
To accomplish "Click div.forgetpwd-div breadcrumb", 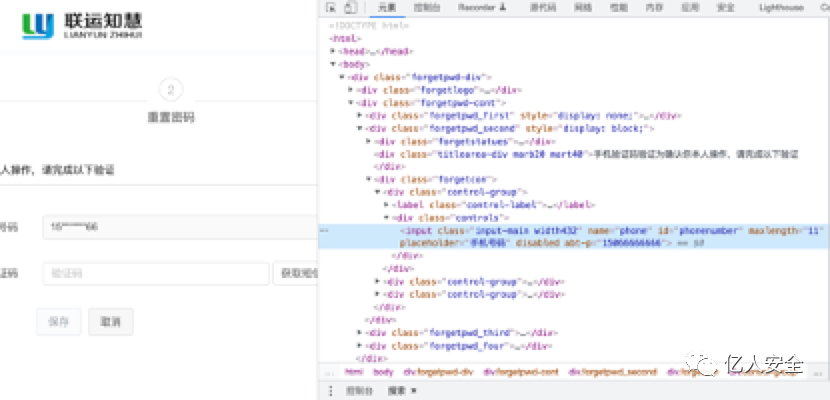I will point(438,372).
